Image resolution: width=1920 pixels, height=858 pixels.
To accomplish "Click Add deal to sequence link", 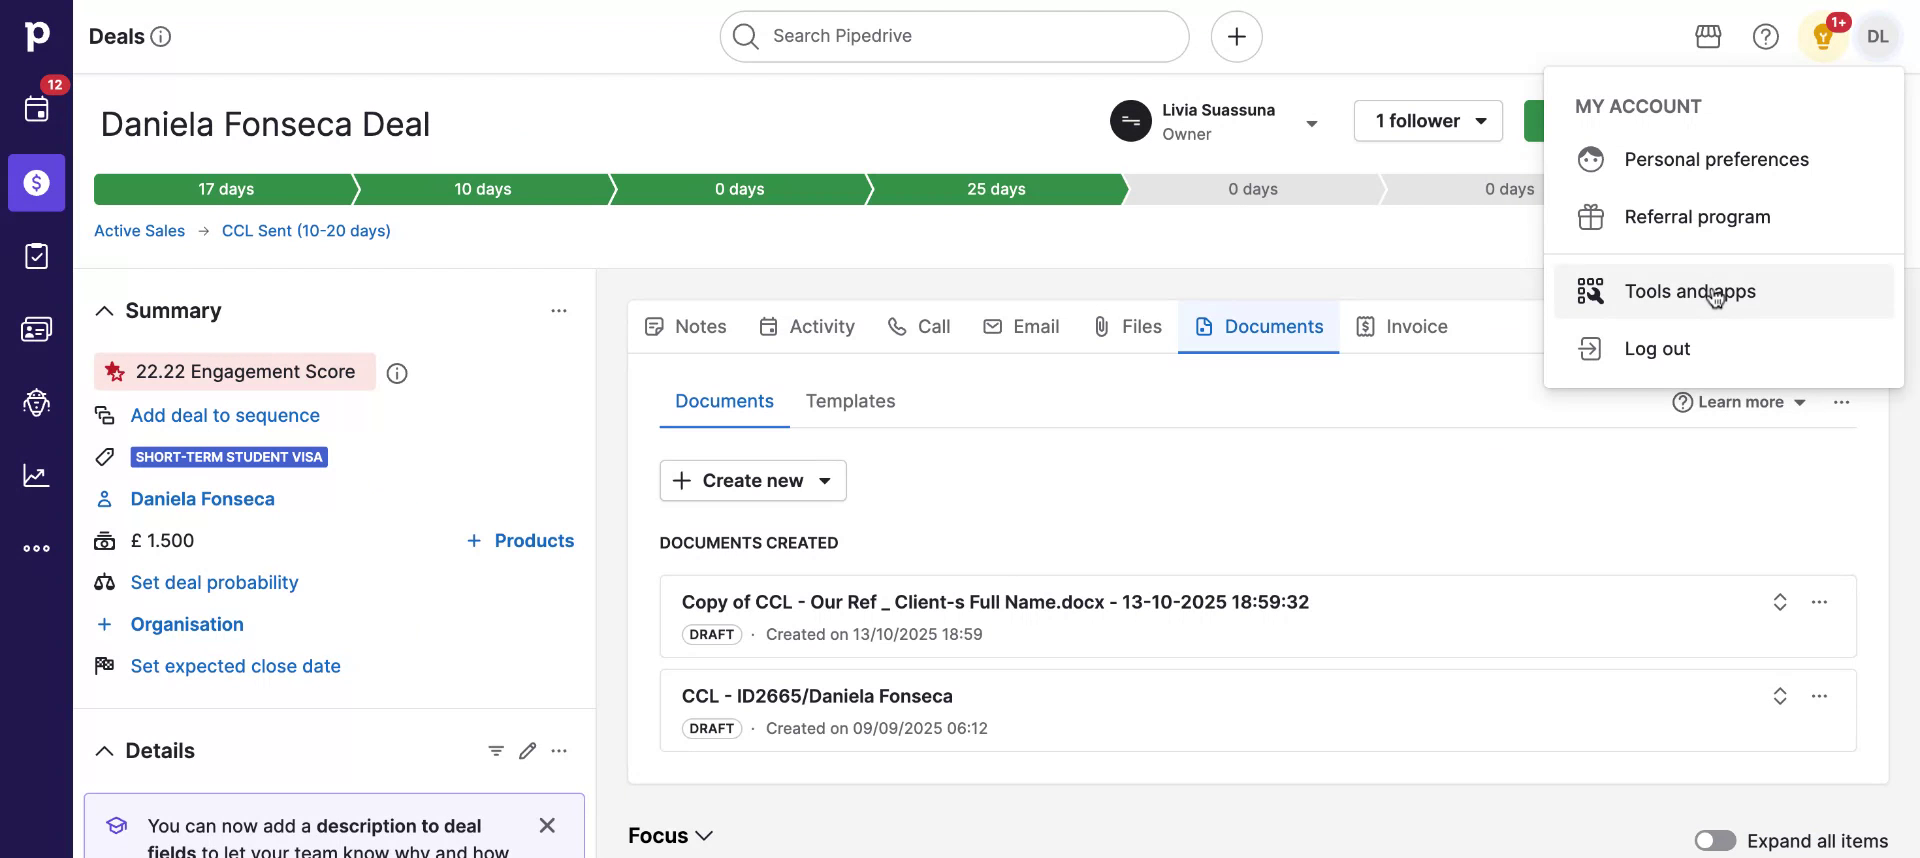I will pyautogui.click(x=225, y=416).
